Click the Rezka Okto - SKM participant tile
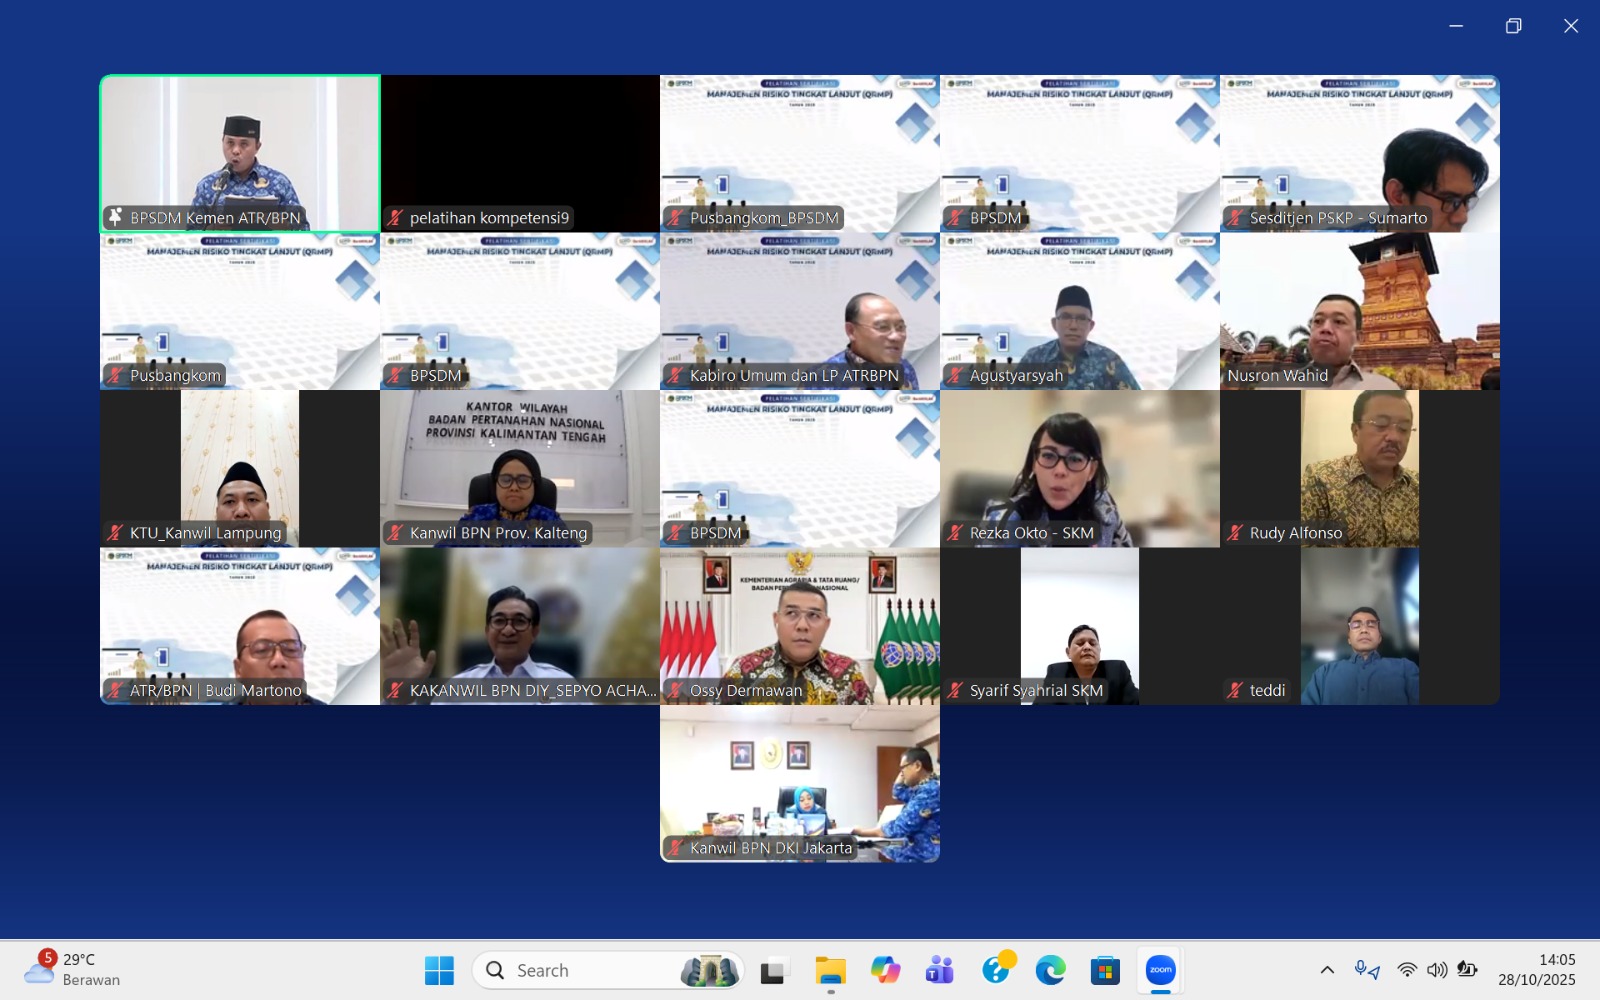Image resolution: width=1600 pixels, height=1000 pixels. pyautogui.click(x=1080, y=468)
